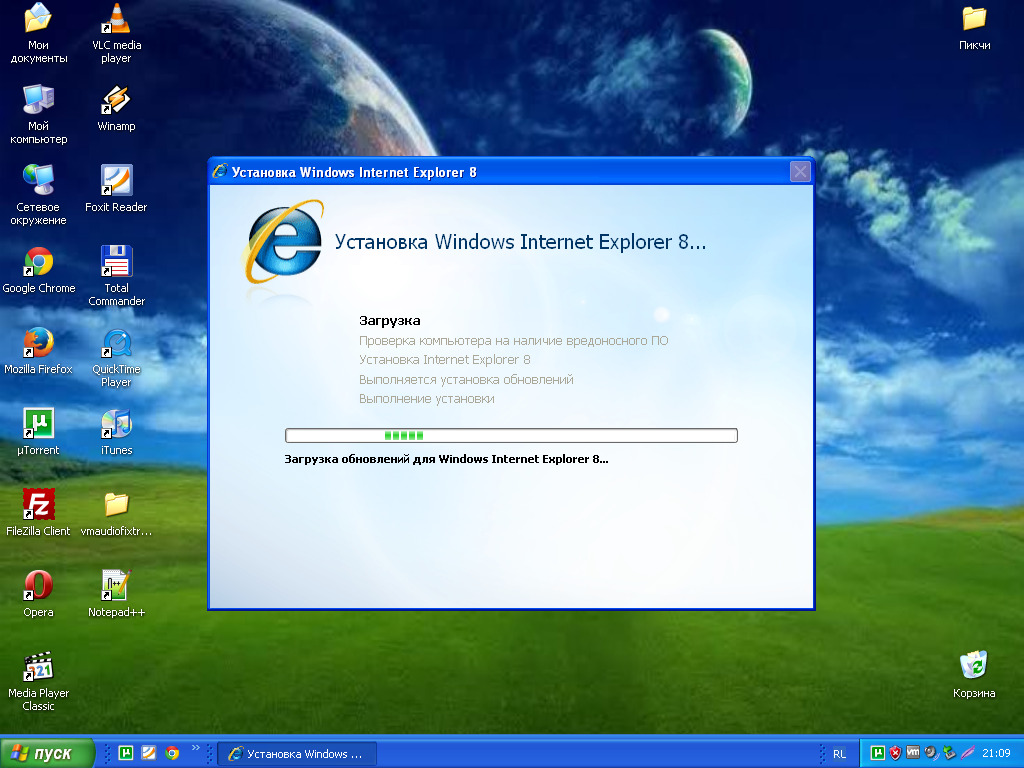
Task: Click the Проверка компьютера на наличие step
Action: [x=513, y=340]
